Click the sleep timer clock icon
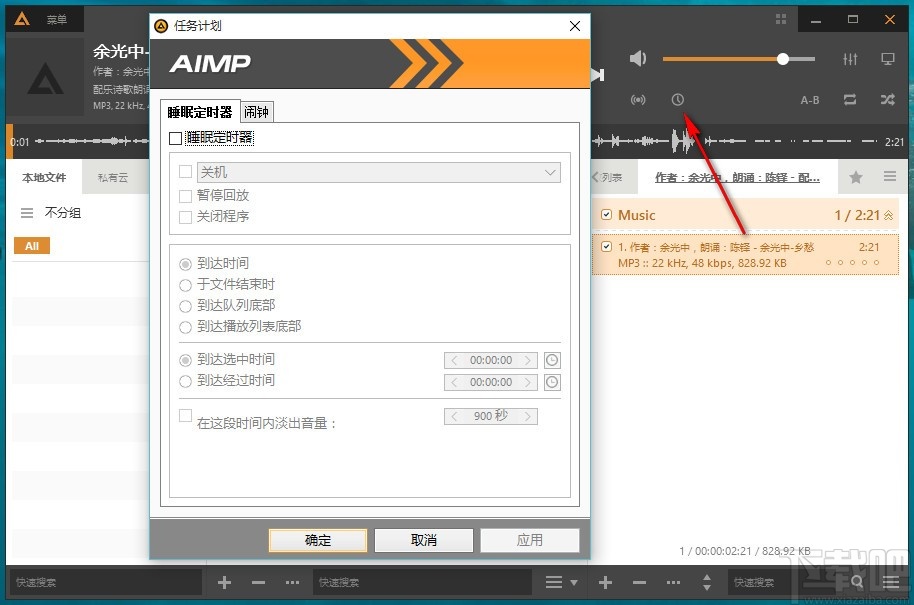Image resolution: width=914 pixels, height=605 pixels. click(x=679, y=99)
